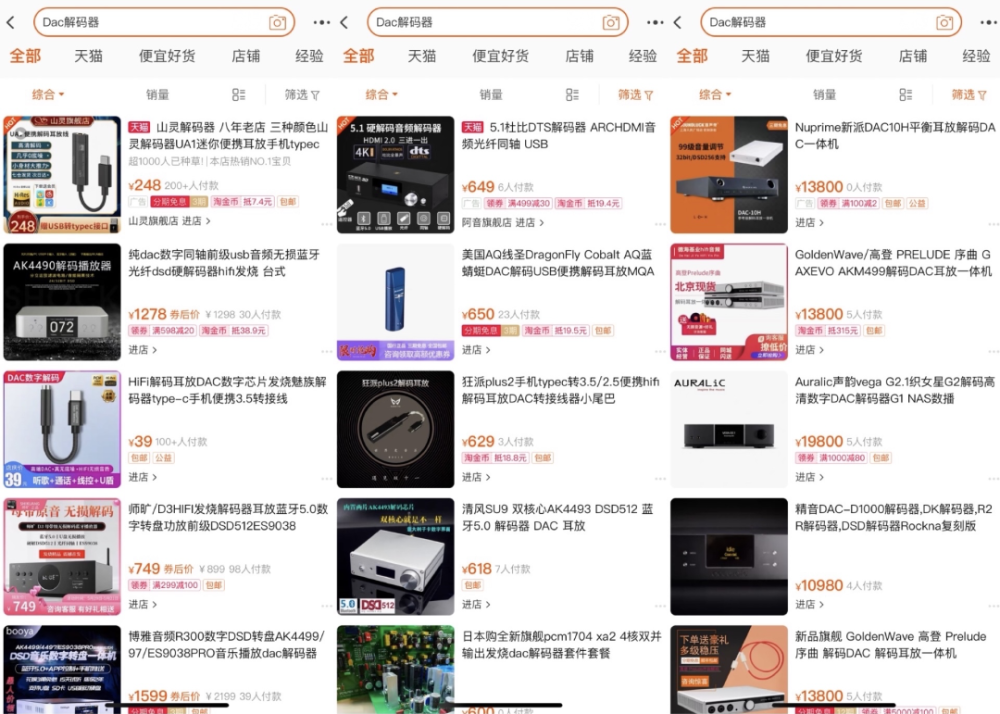Tap the back arrow on the middle phone screen
Screen dimensions: 1000x714
344,22
